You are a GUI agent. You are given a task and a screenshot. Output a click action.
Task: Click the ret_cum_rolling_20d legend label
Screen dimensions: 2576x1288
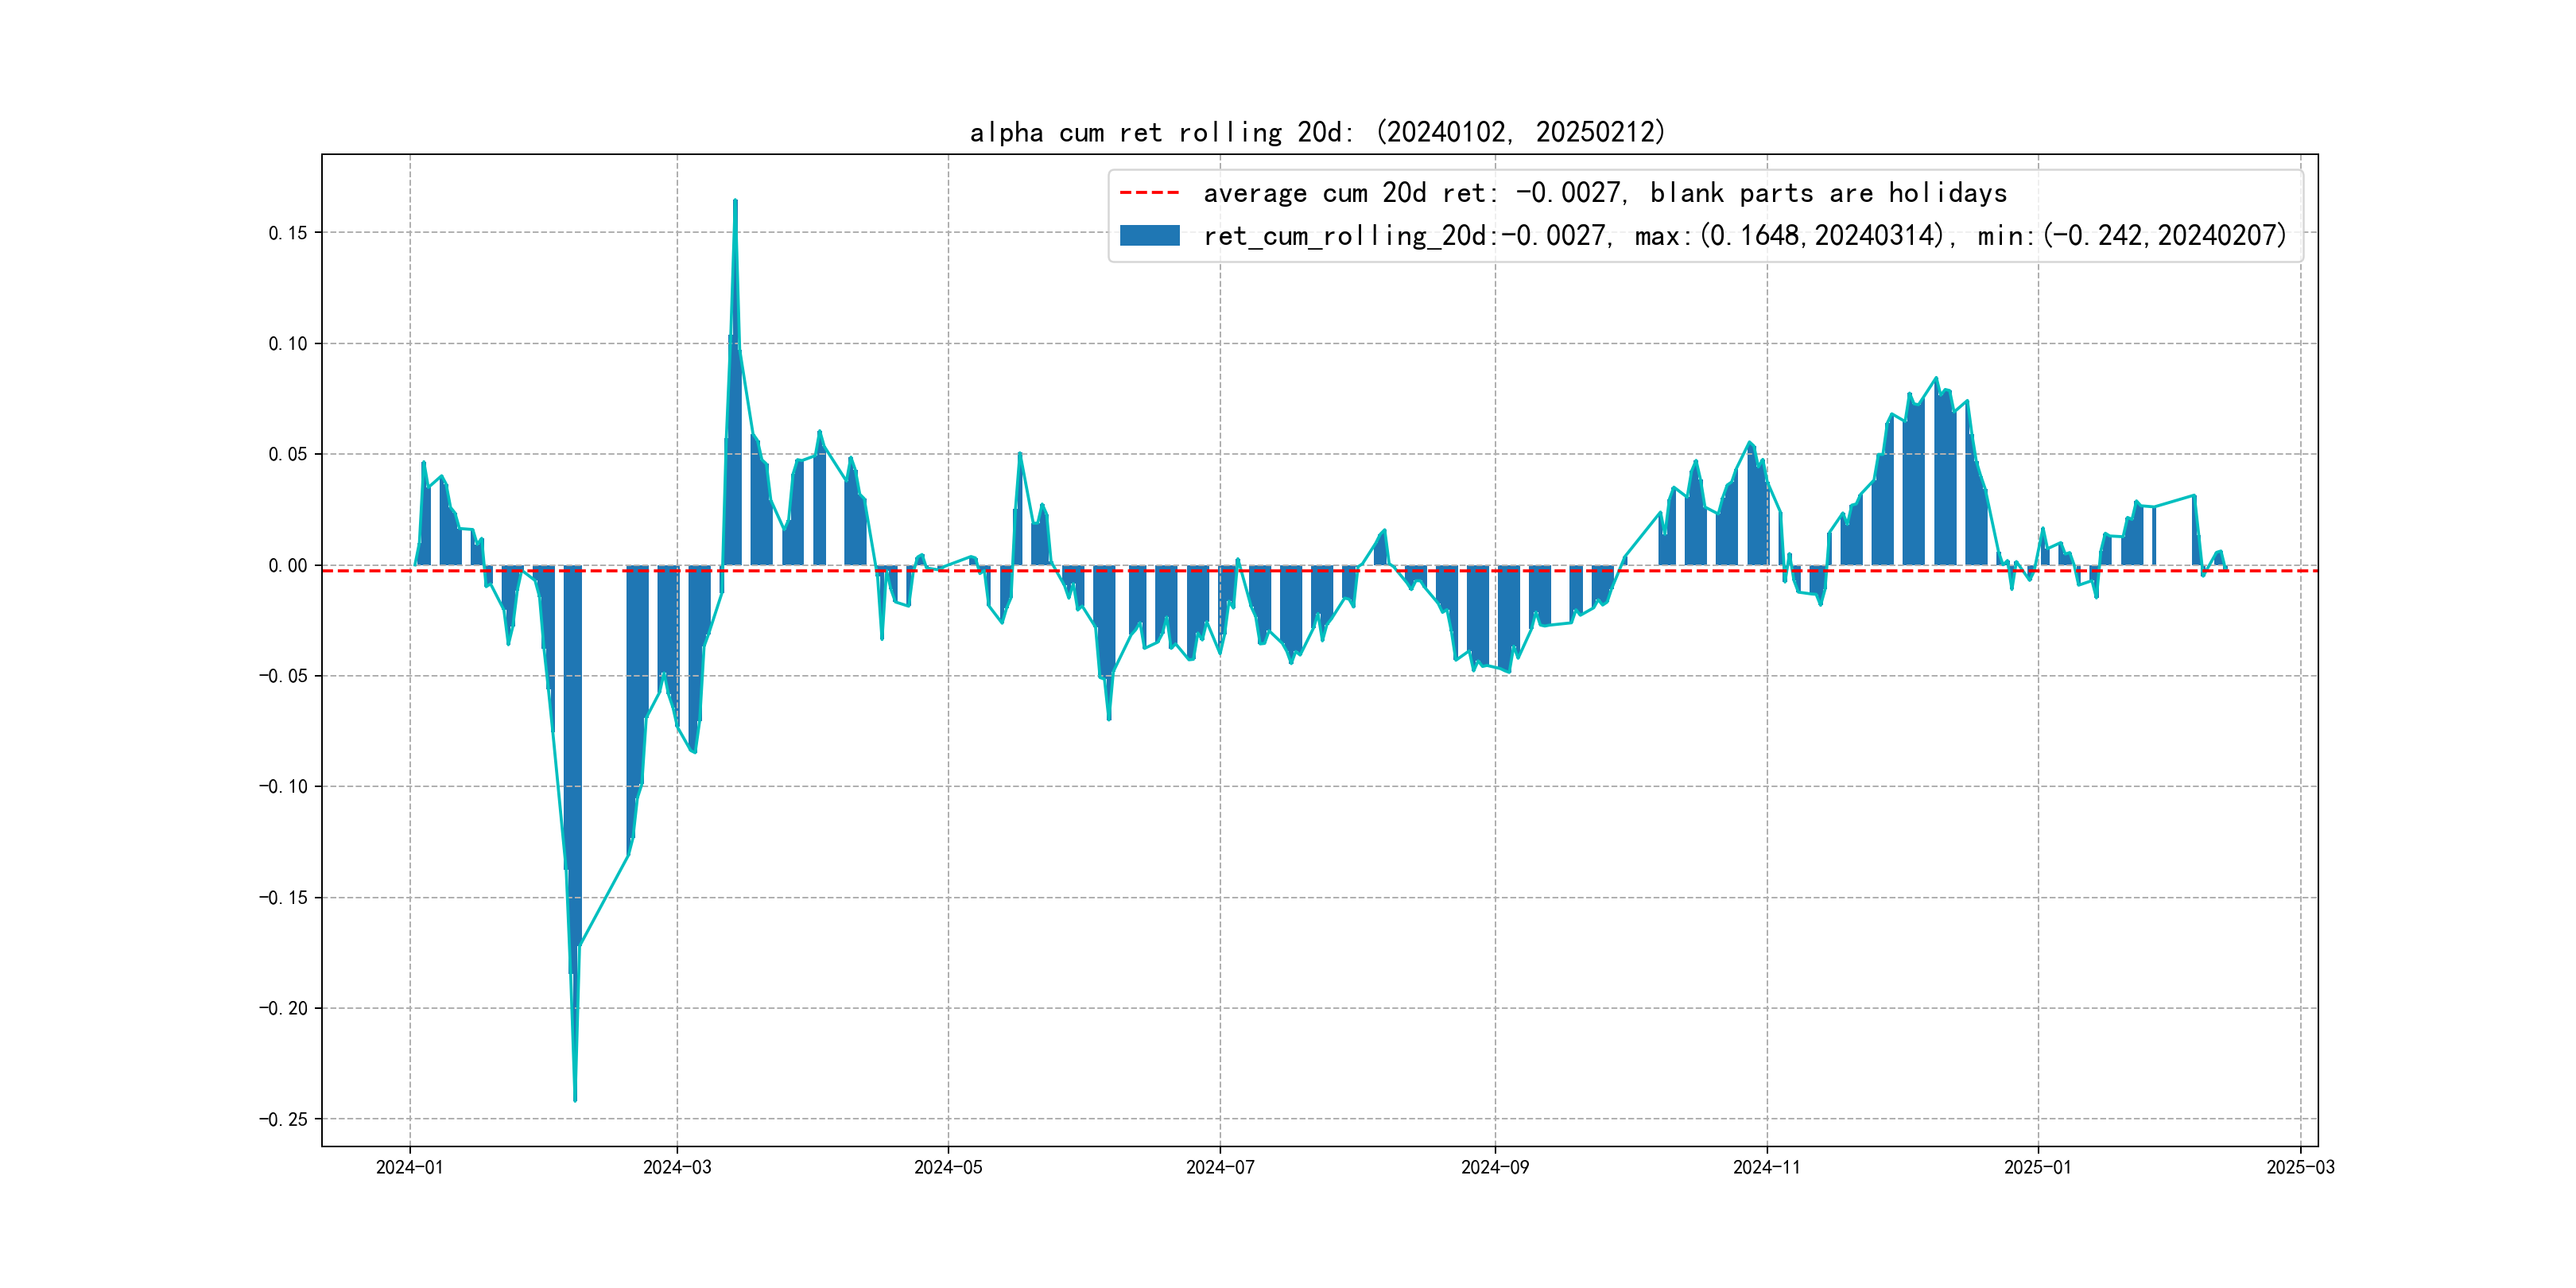1744,235
